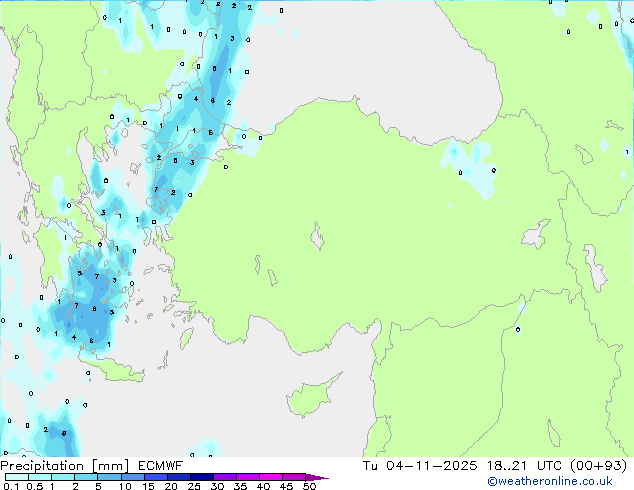Click Lake Urmia on the map
The height and width of the screenshot is (490, 634).
coord(595,268)
